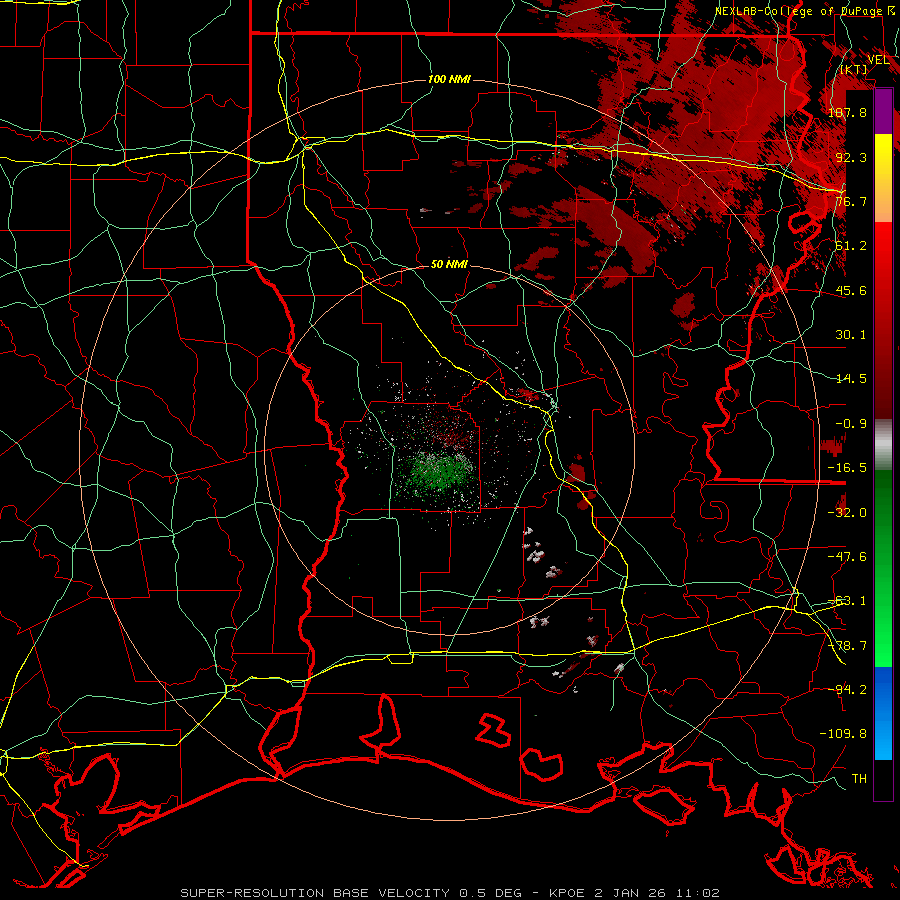
Task: Click the VEL legend title
Action: pyautogui.click(x=878, y=60)
